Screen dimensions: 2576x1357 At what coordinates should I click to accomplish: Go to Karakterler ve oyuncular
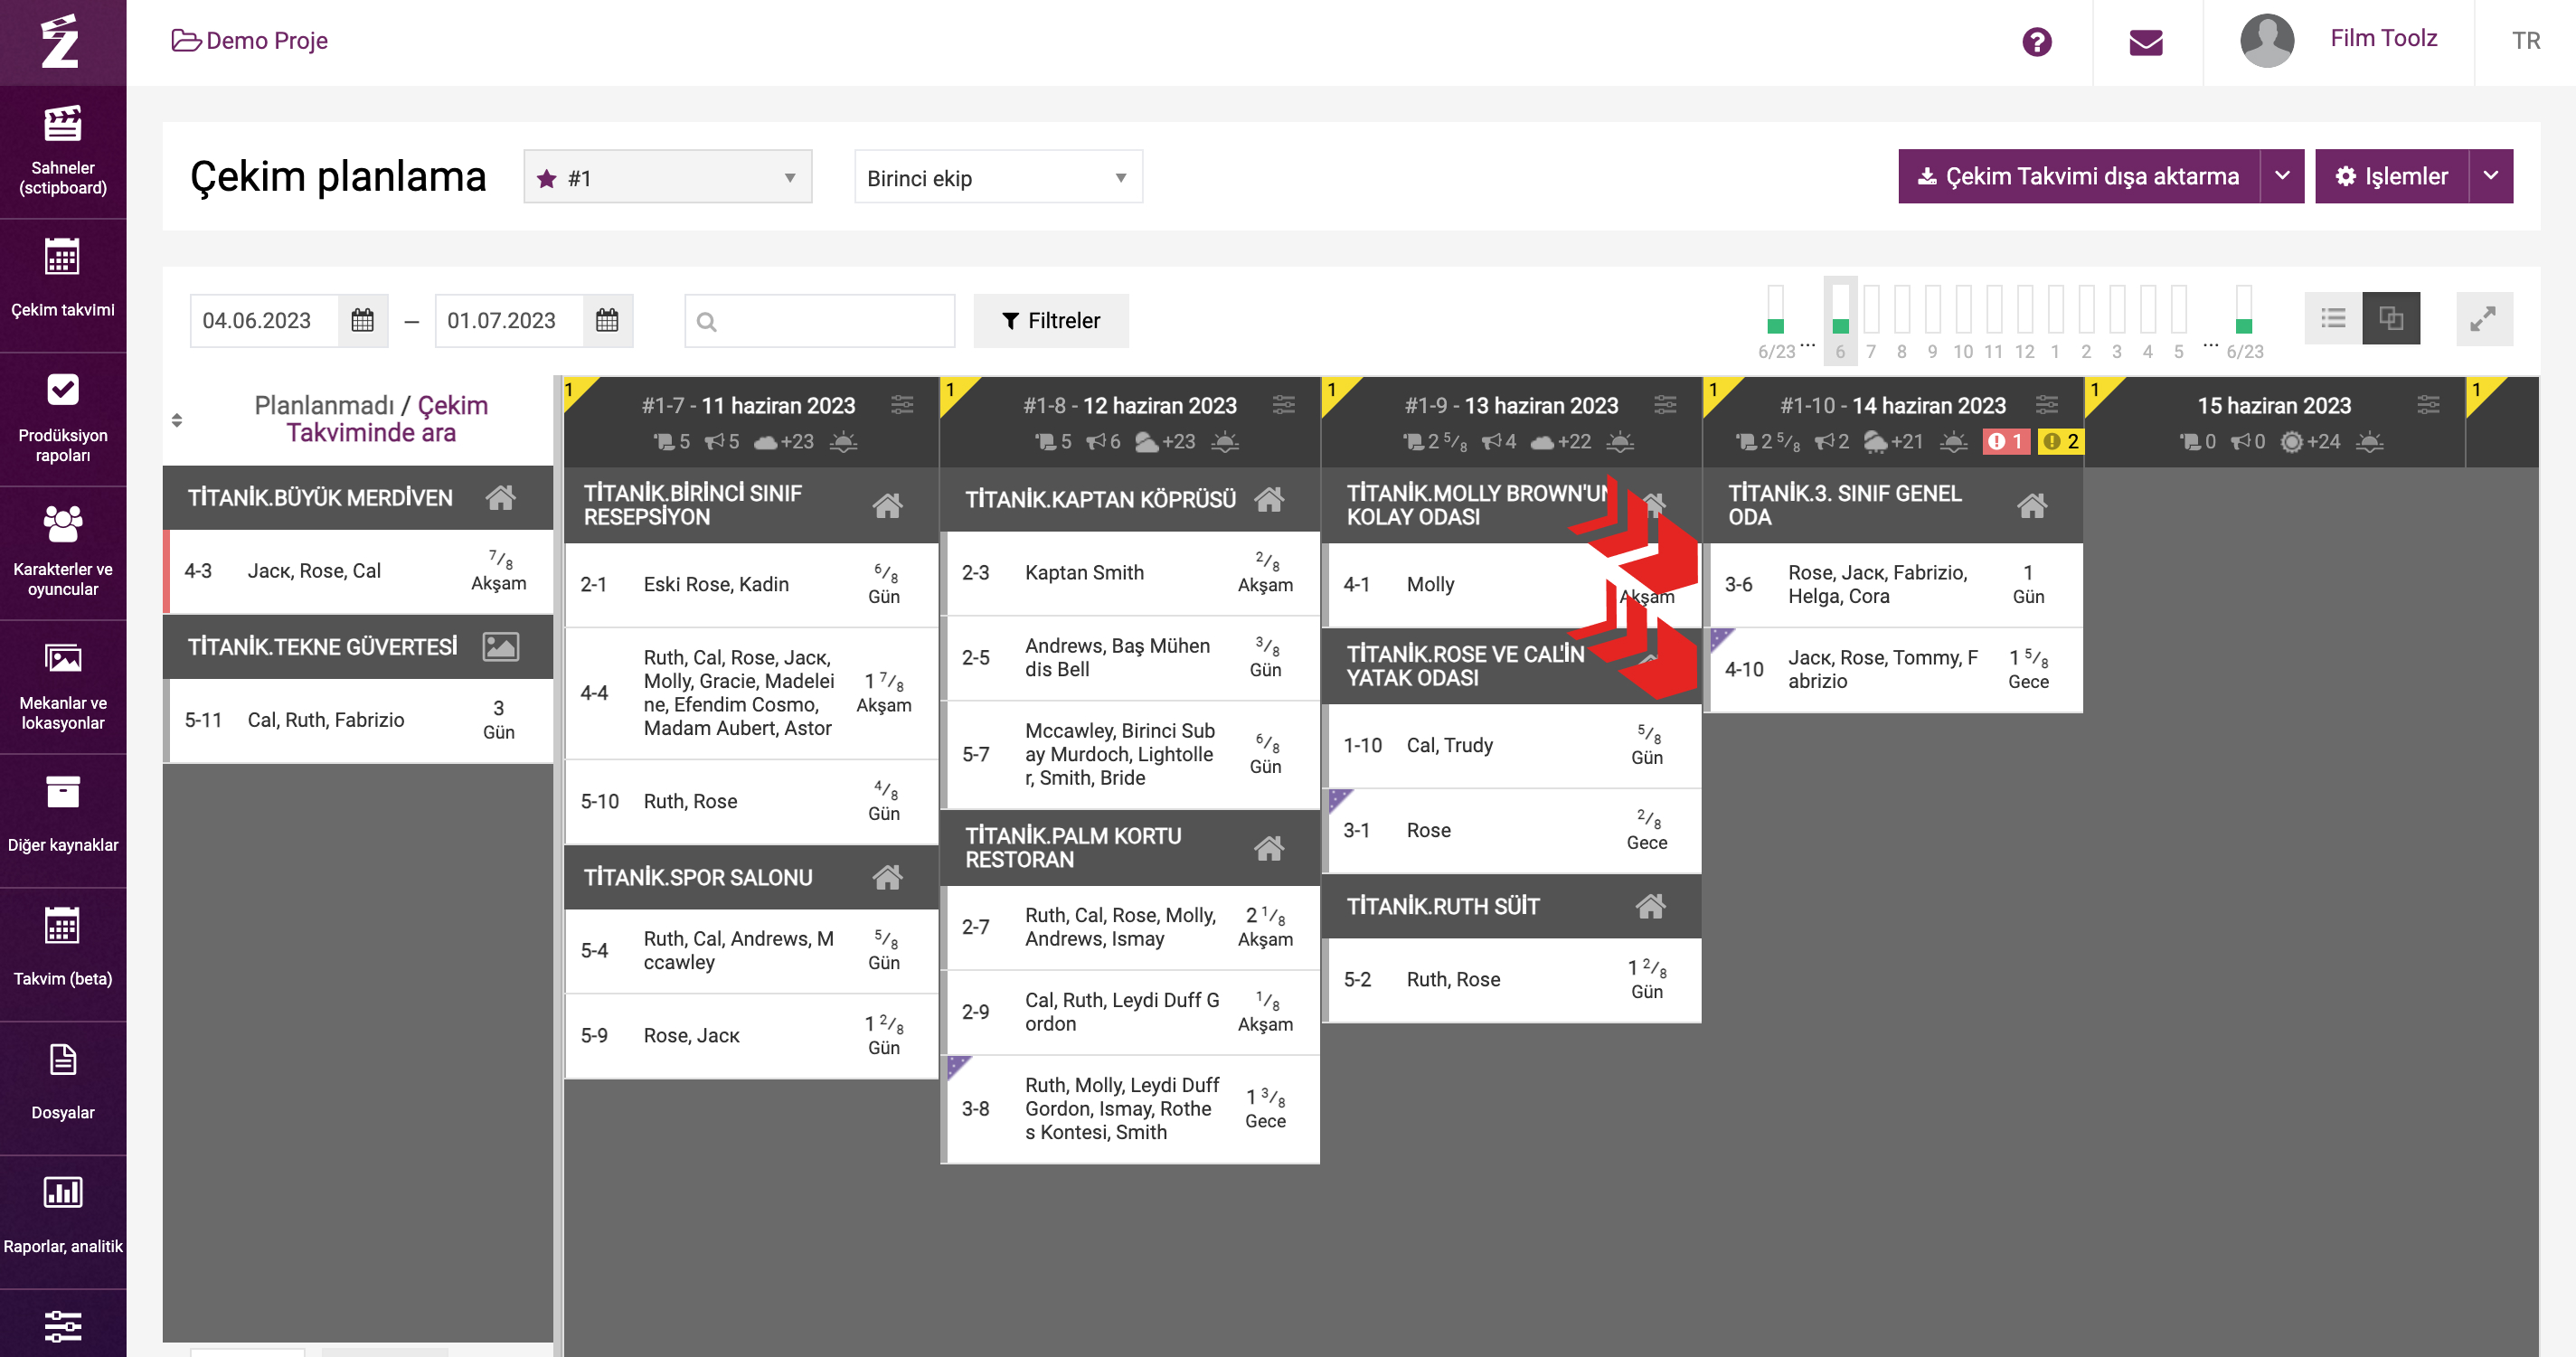point(63,554)
